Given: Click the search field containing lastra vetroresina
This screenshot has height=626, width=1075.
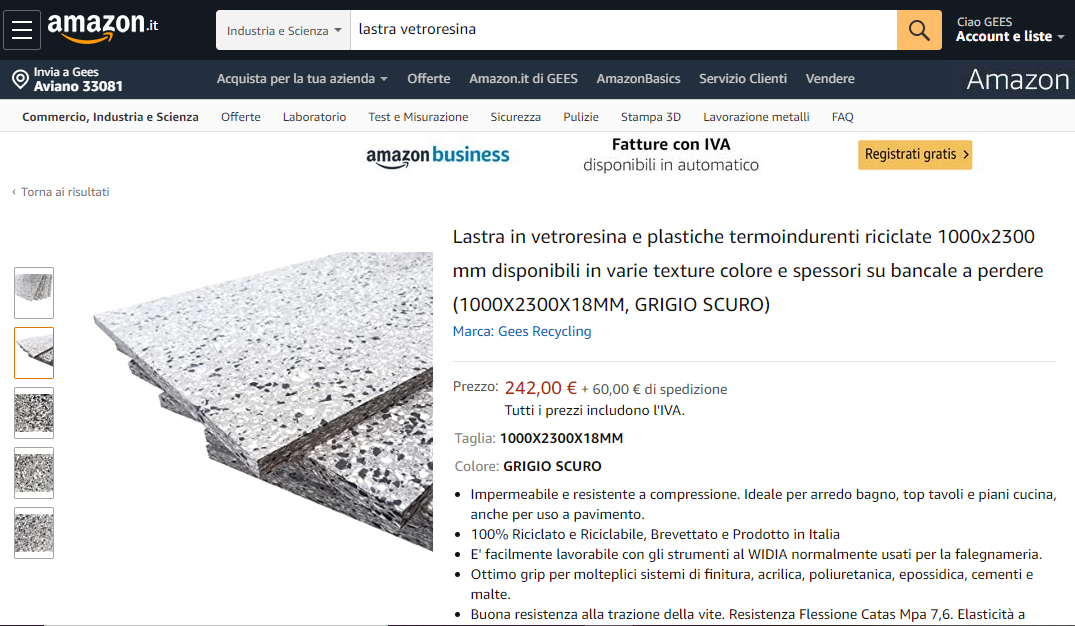Looking at the screenshot, I should [623, 30].
